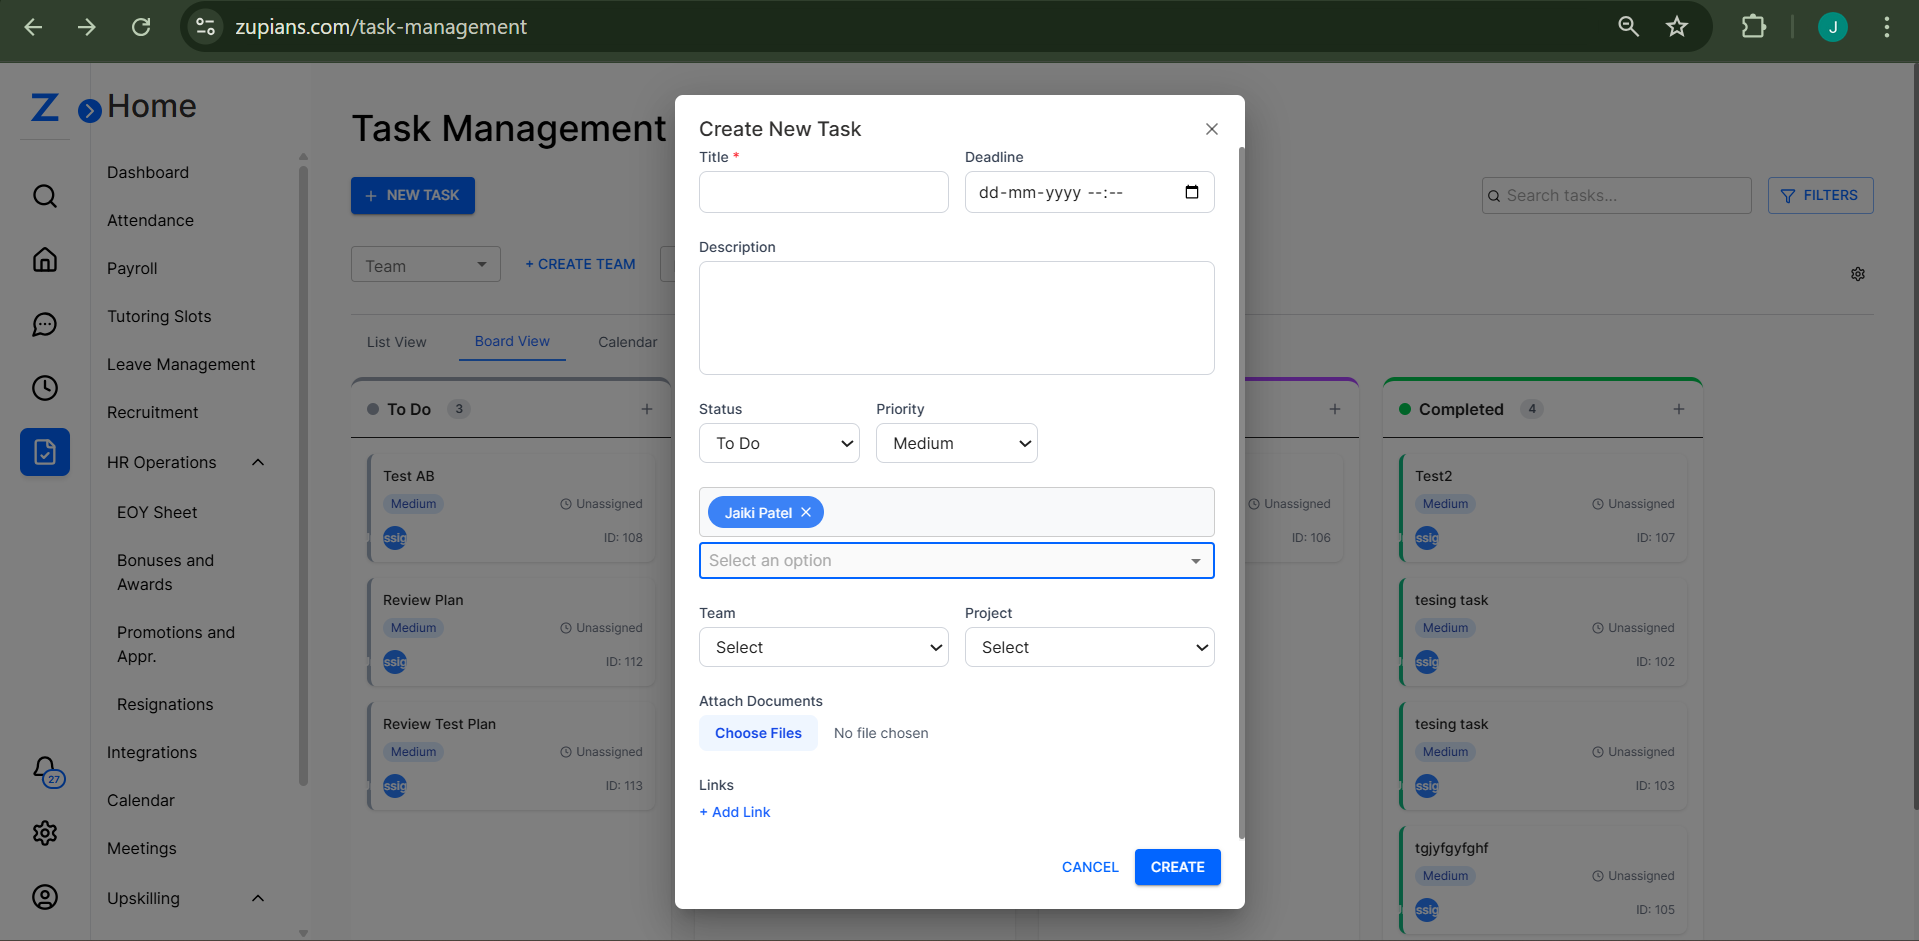Open the Priority dropdown showing Medium
This screenshot has height=941, width=1919.
(956, 443)
